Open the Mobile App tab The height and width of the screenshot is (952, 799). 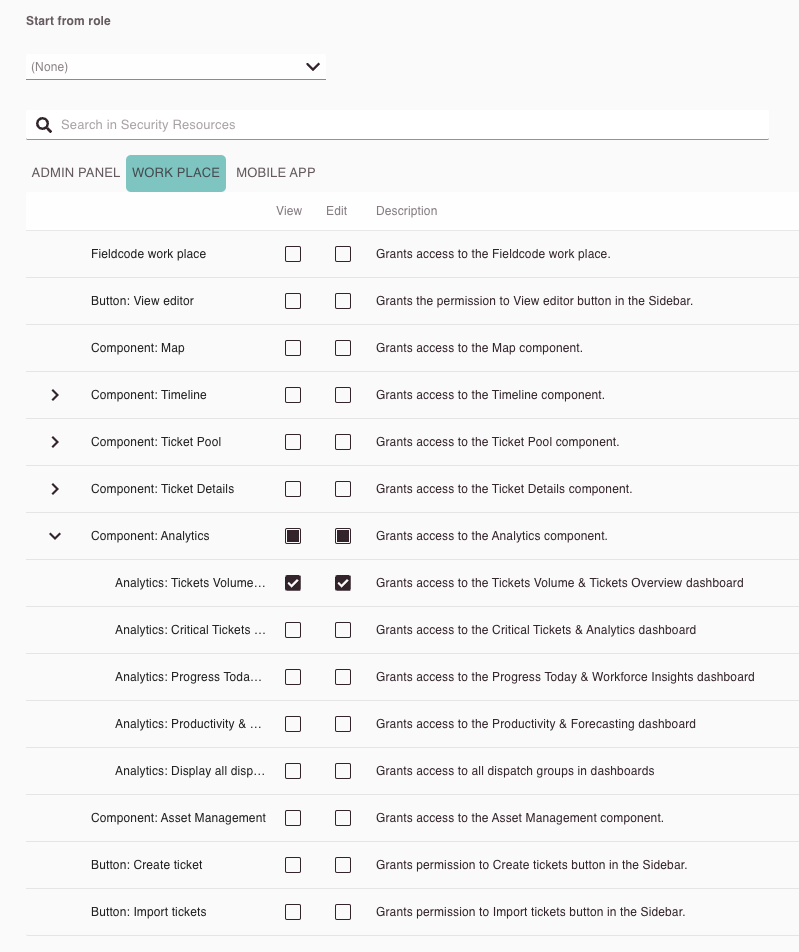click(x=276, y=173)
